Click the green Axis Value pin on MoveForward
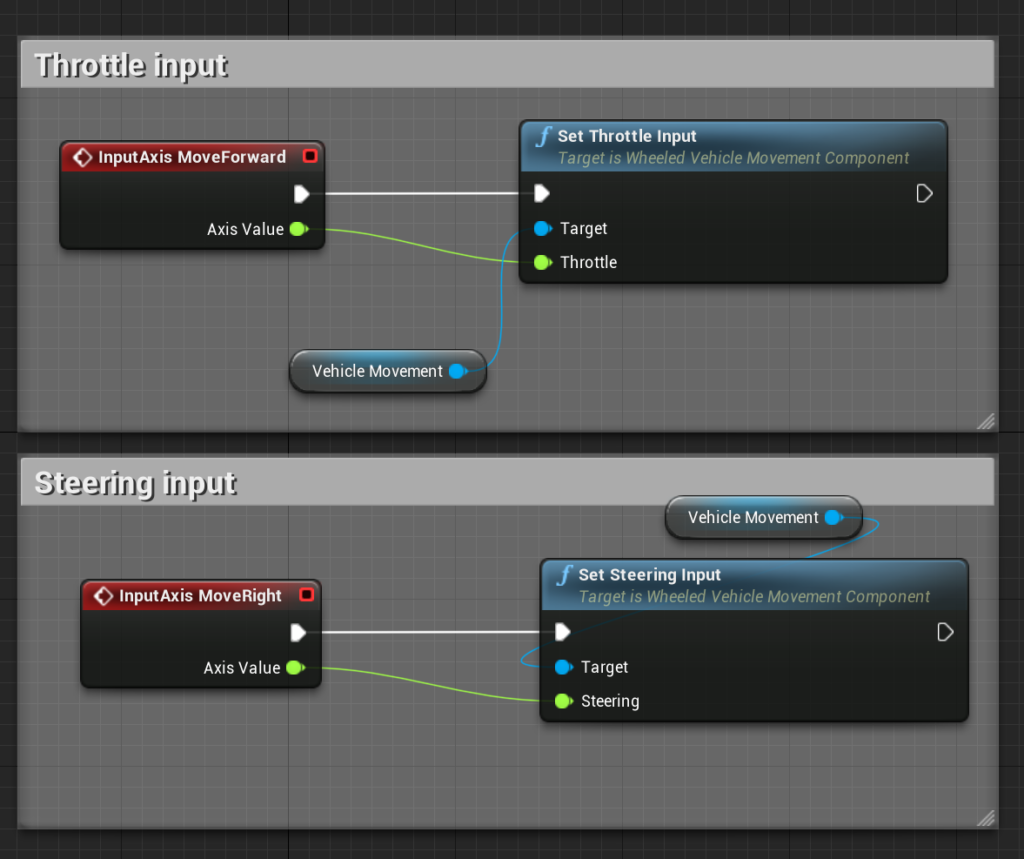The height and width of the screenshot is (859, 1024). pyautogui.click(x=298, y=229)
